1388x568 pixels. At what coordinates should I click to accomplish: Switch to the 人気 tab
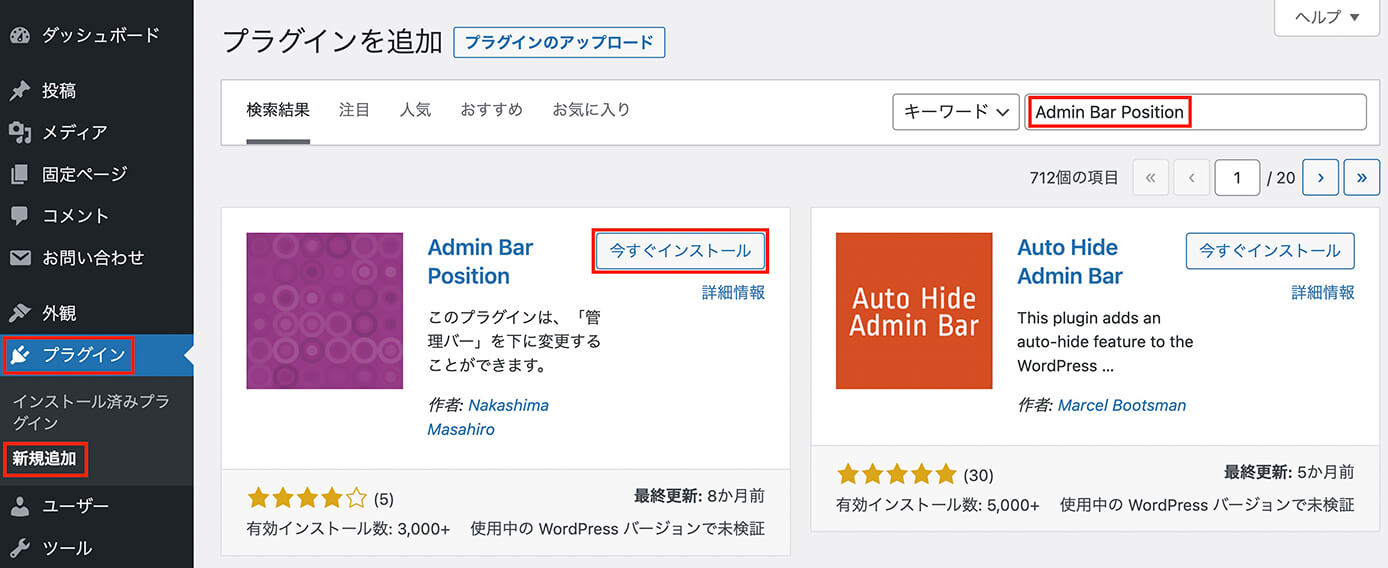pyautogui.click(x=415, y=110)
